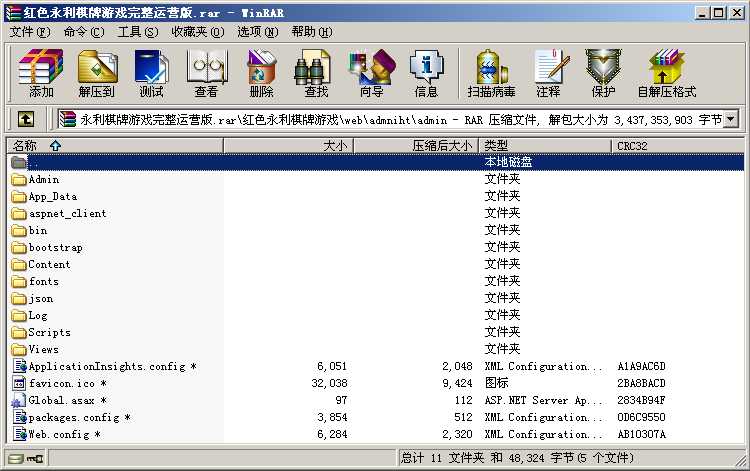Open the 选项(N) menu
Viewport: 750px width, 471px height.
pyautogui.click(x=258, y=32)
